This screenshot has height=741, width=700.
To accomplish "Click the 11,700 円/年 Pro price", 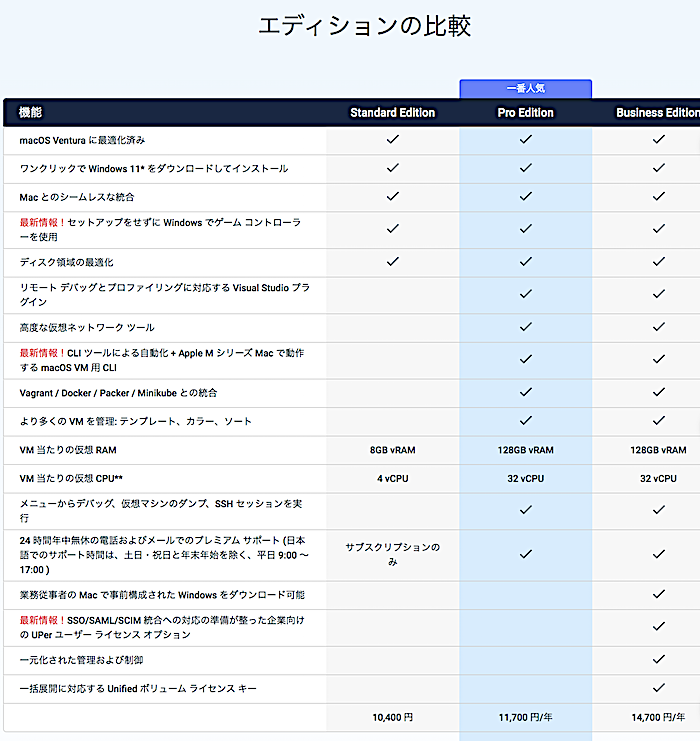I will [525, 717].
